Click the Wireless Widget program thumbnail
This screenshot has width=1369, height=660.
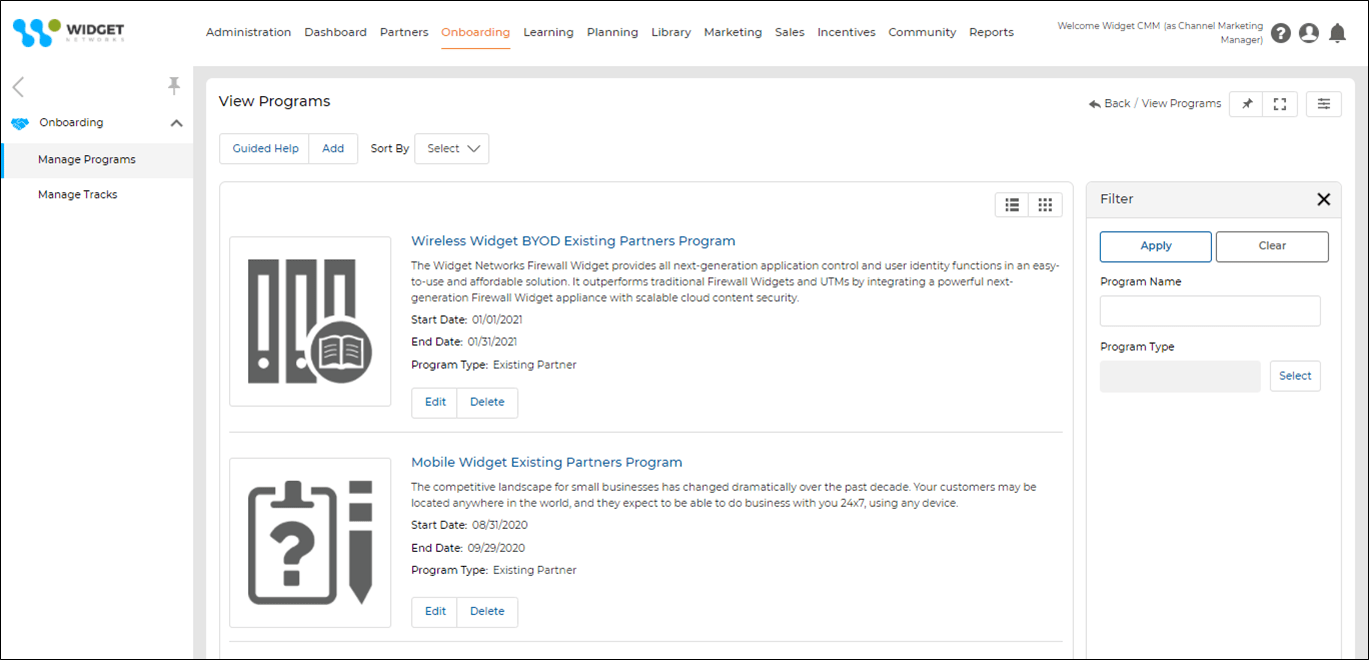[310, 321]
